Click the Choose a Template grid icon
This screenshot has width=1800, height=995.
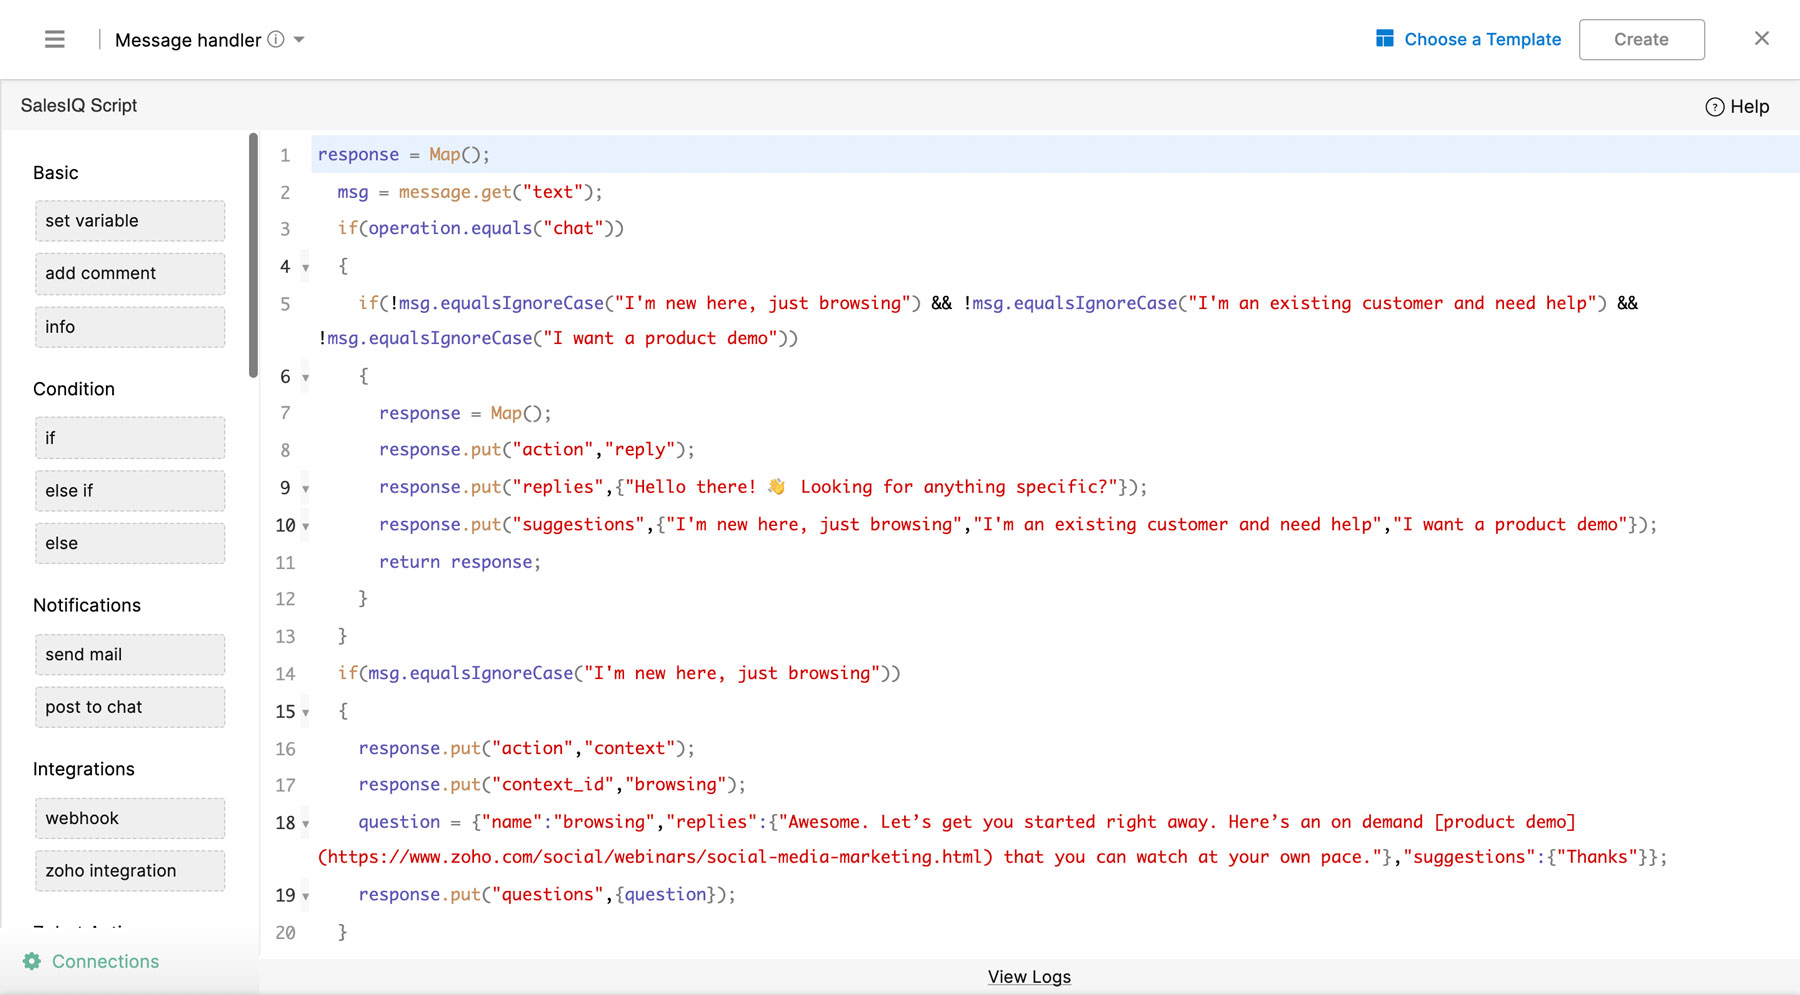pyautogui.click(x=1384, y=39)
